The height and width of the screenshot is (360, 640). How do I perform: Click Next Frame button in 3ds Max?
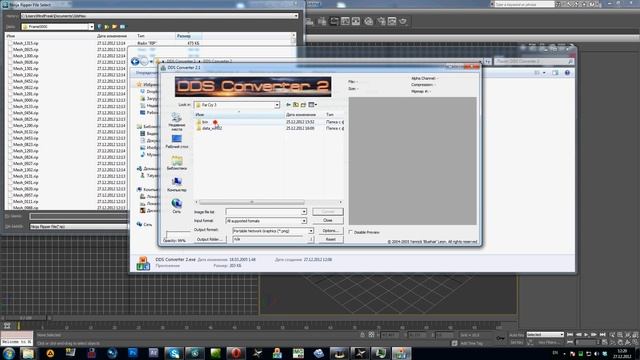pos(594,335)
